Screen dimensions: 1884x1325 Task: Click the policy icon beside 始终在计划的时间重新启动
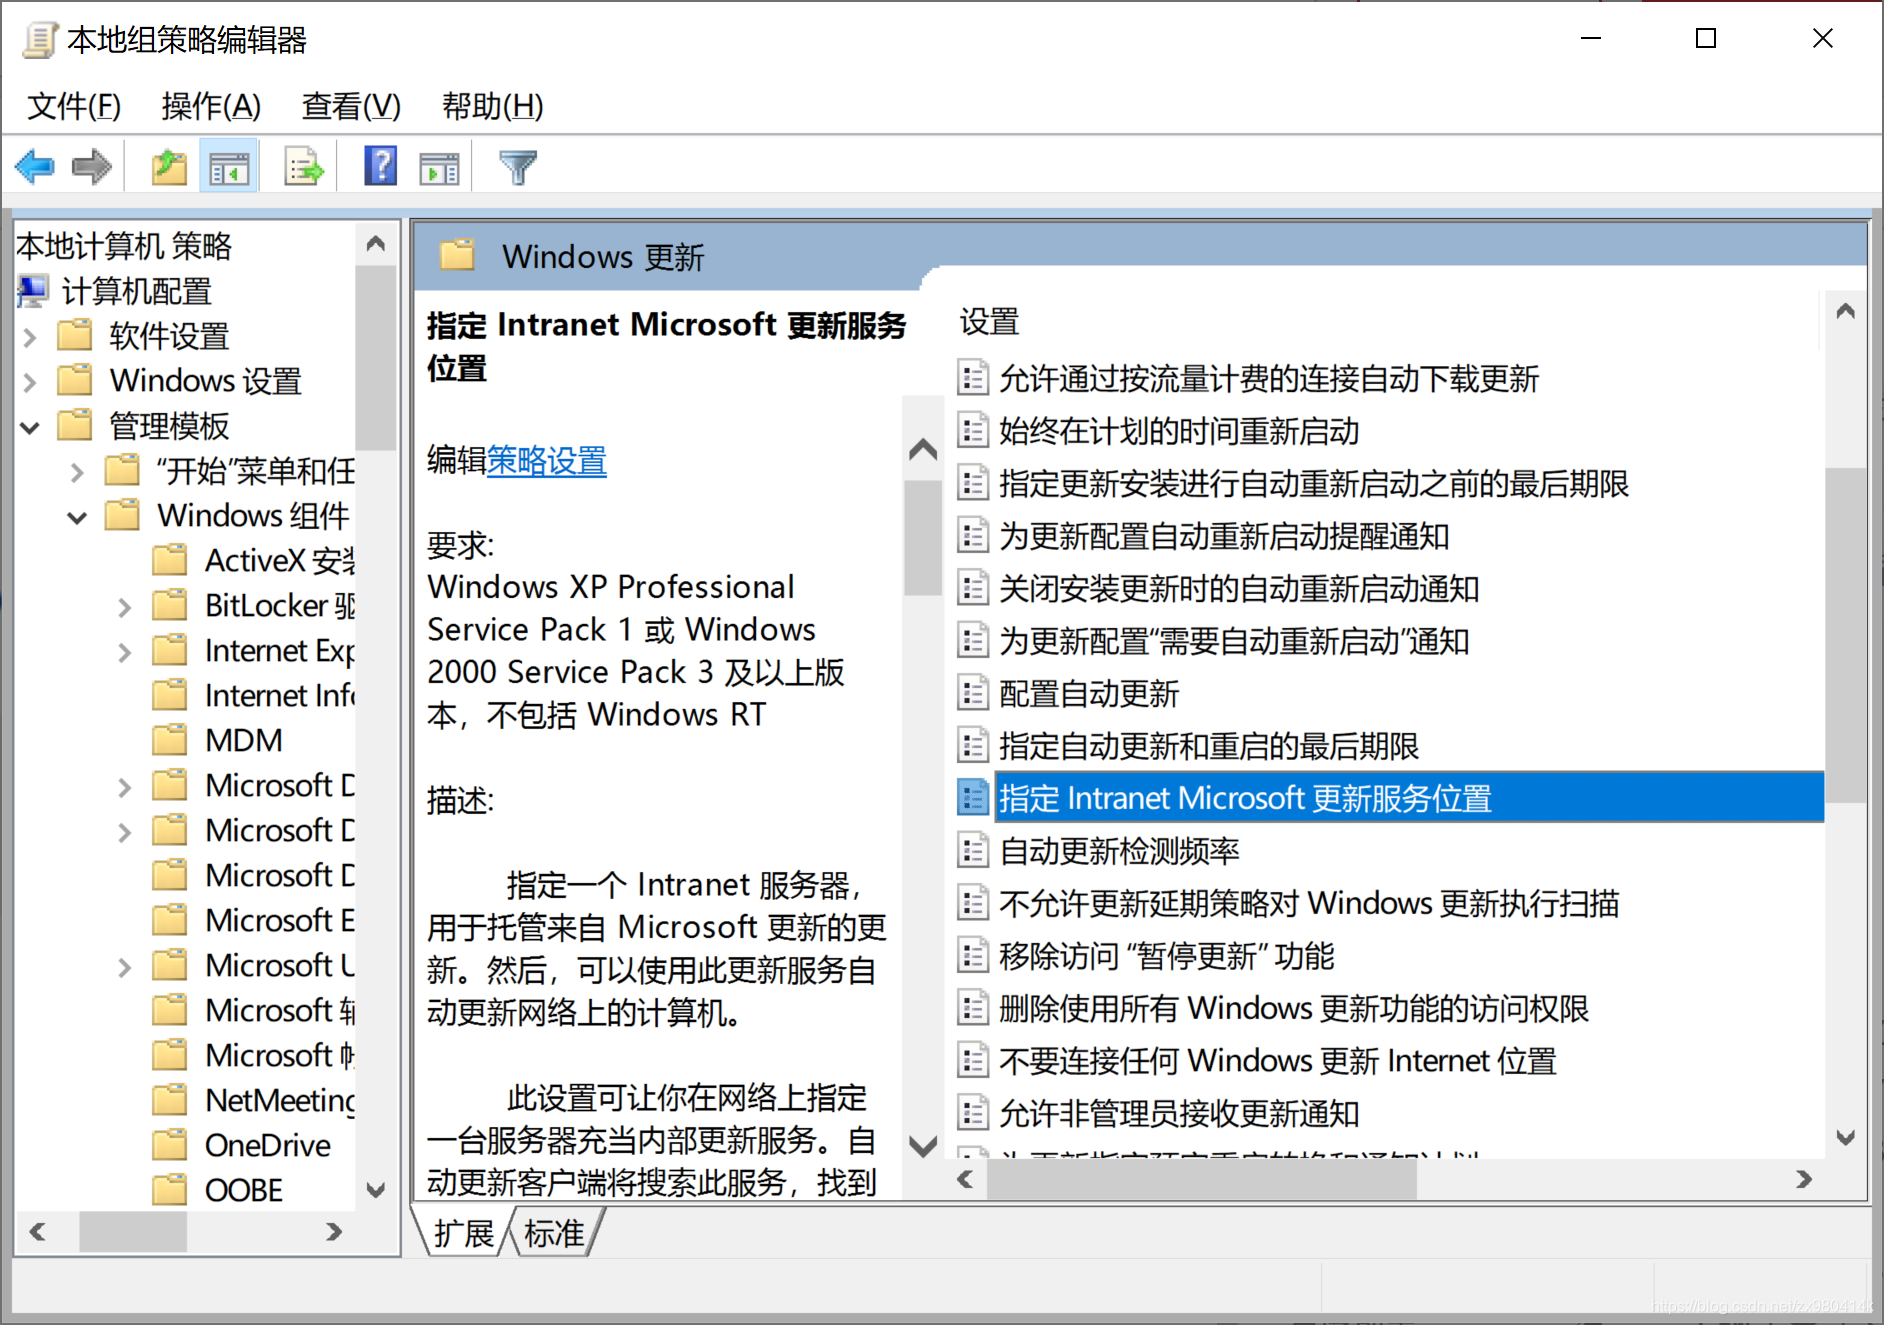[x=972, y=431]
